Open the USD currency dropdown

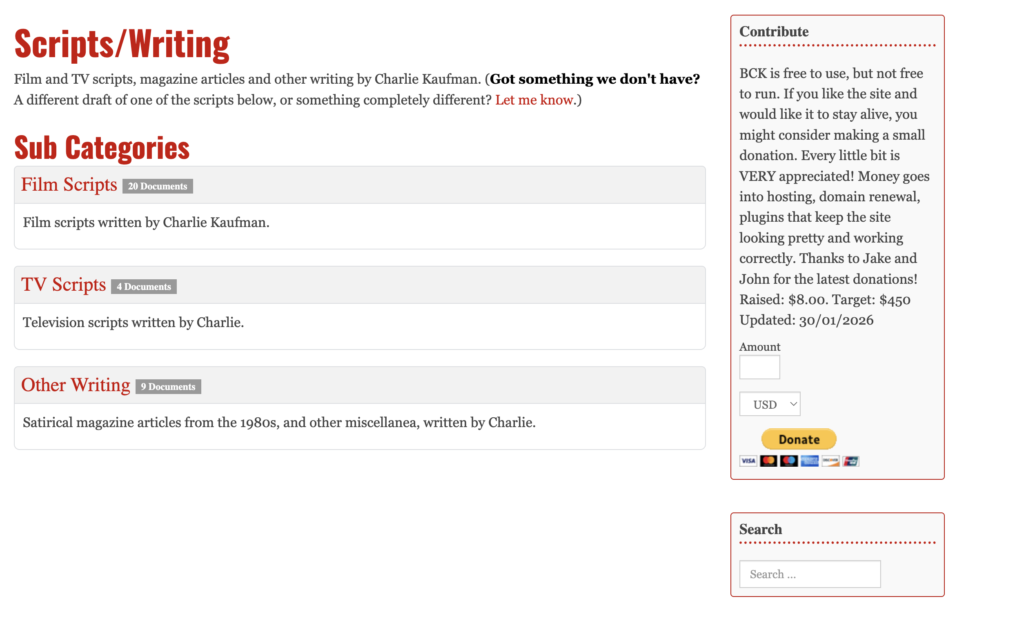point(769,404)
